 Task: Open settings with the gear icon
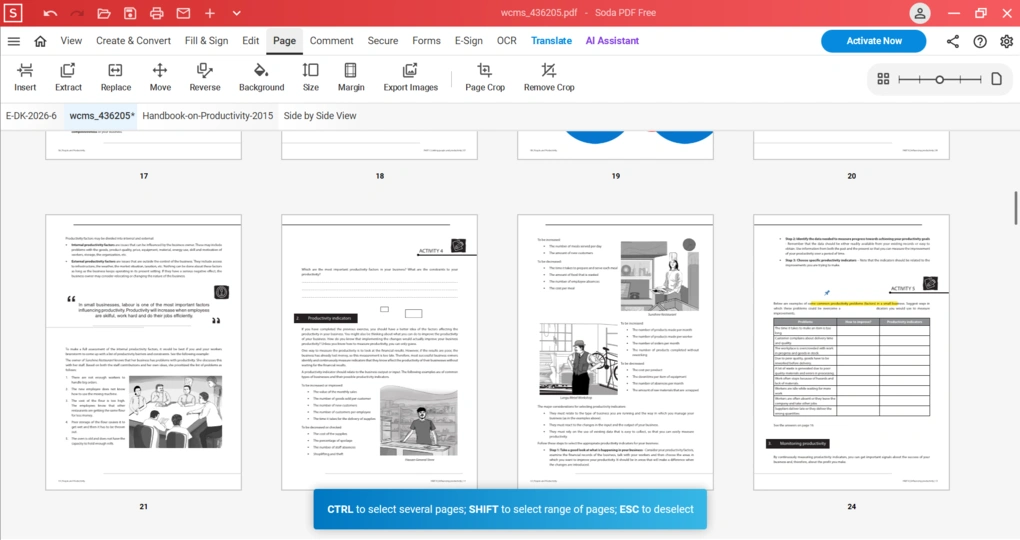(1006, 42)
